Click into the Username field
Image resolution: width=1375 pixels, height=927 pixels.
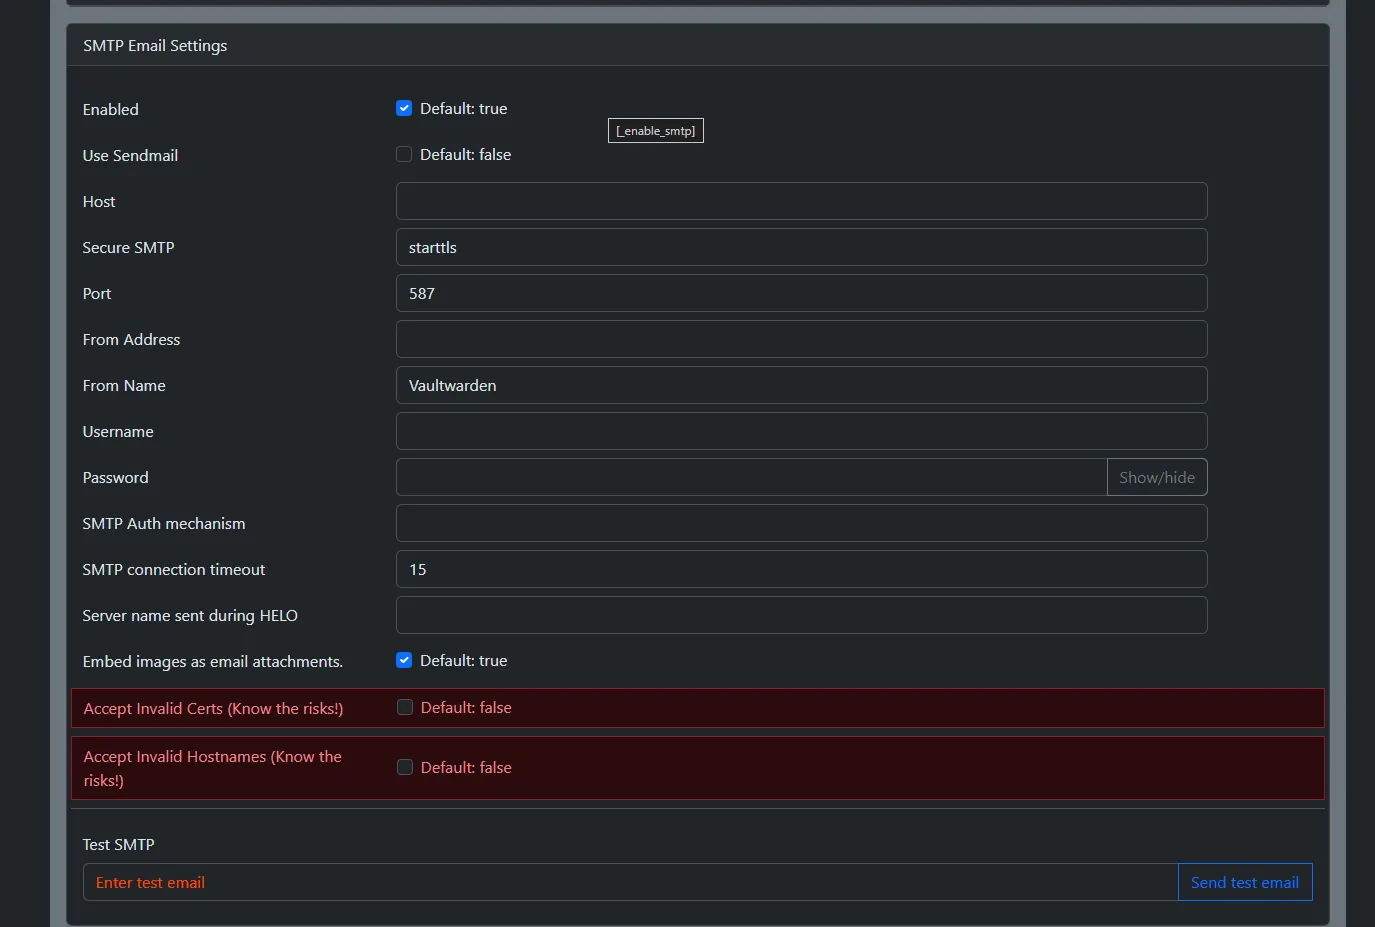(801, 431)
